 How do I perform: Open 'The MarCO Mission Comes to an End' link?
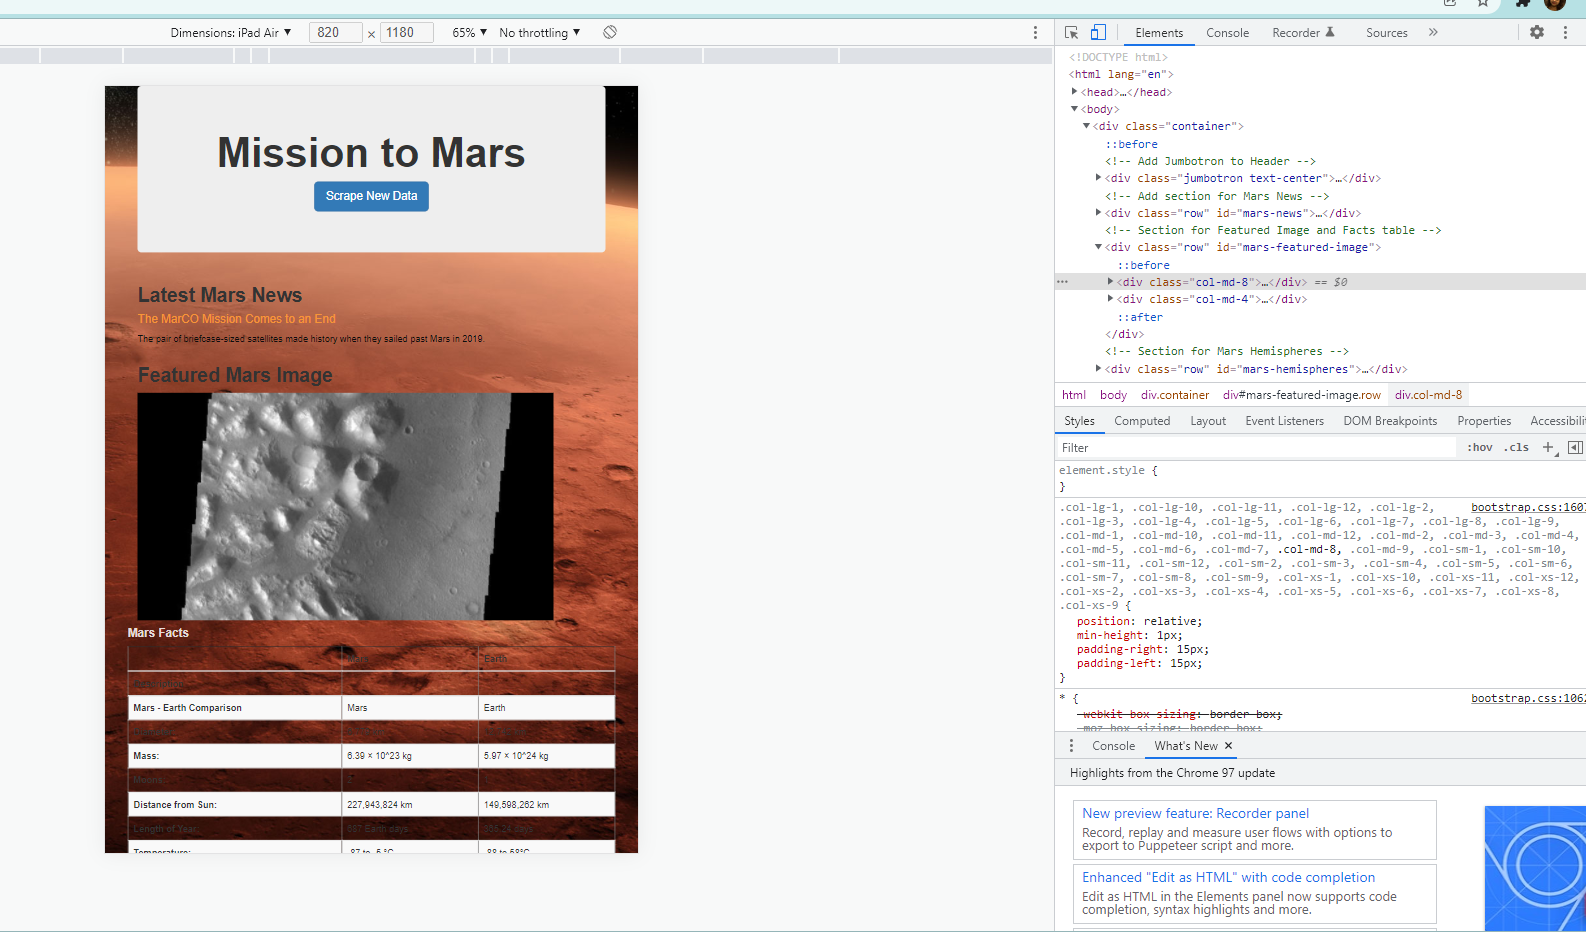coord(237,319)
